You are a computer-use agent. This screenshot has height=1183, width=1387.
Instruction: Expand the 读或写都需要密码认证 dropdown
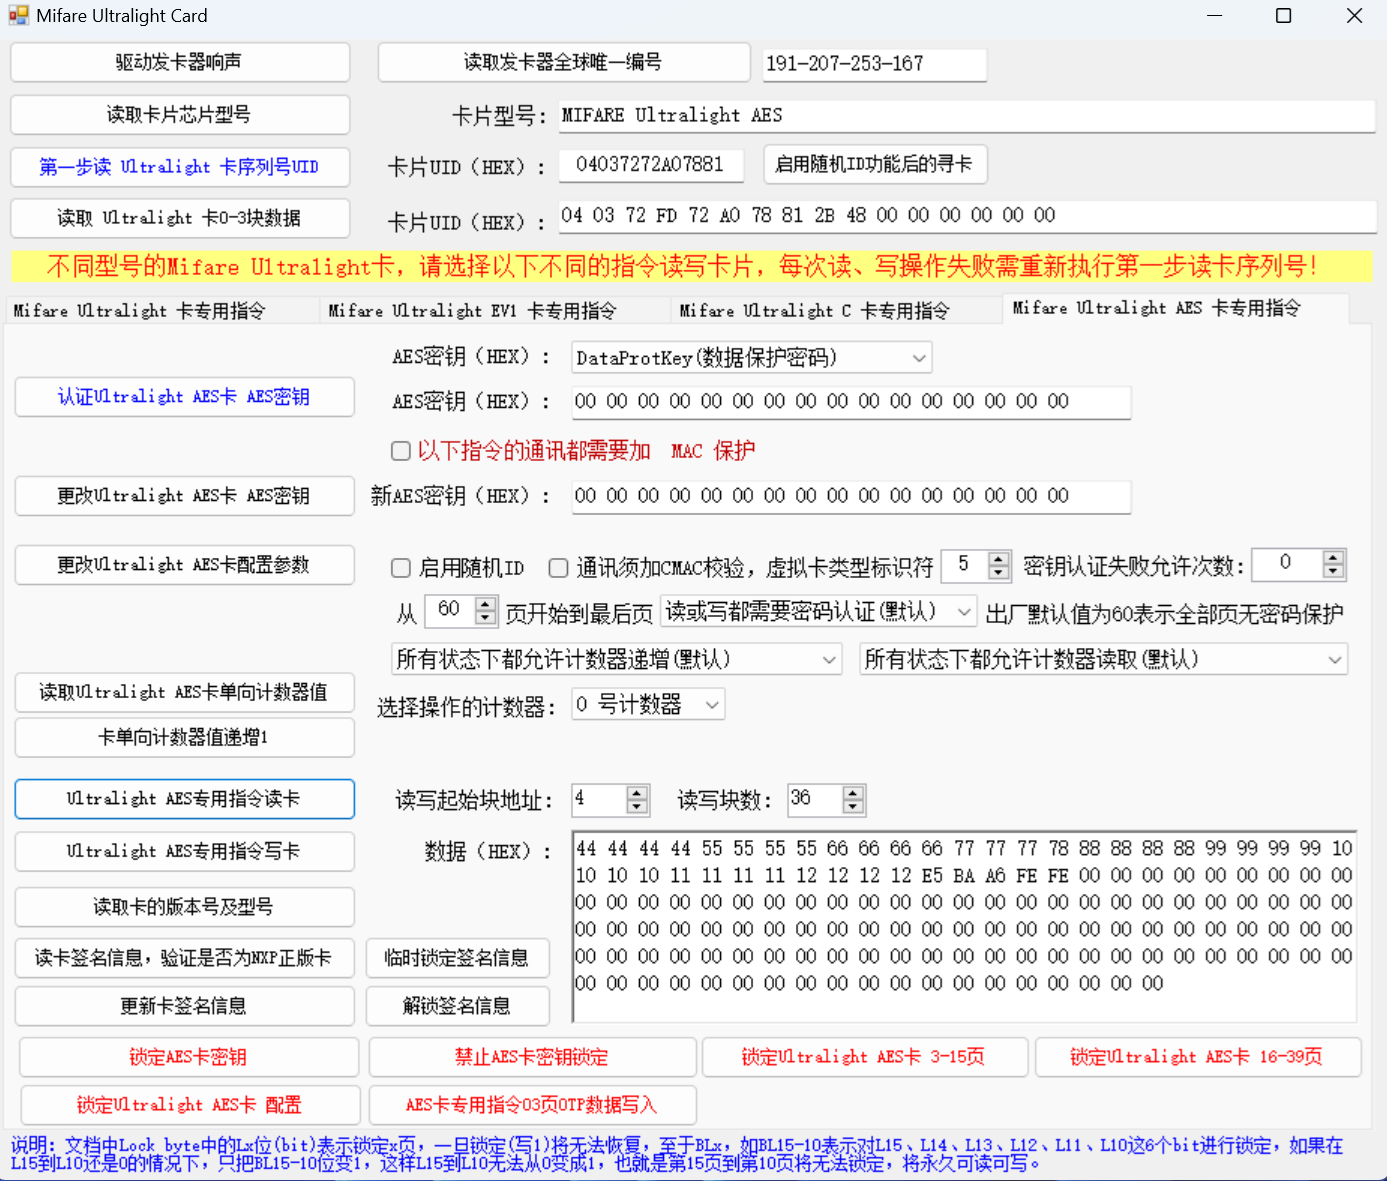(x=963, y=612)
